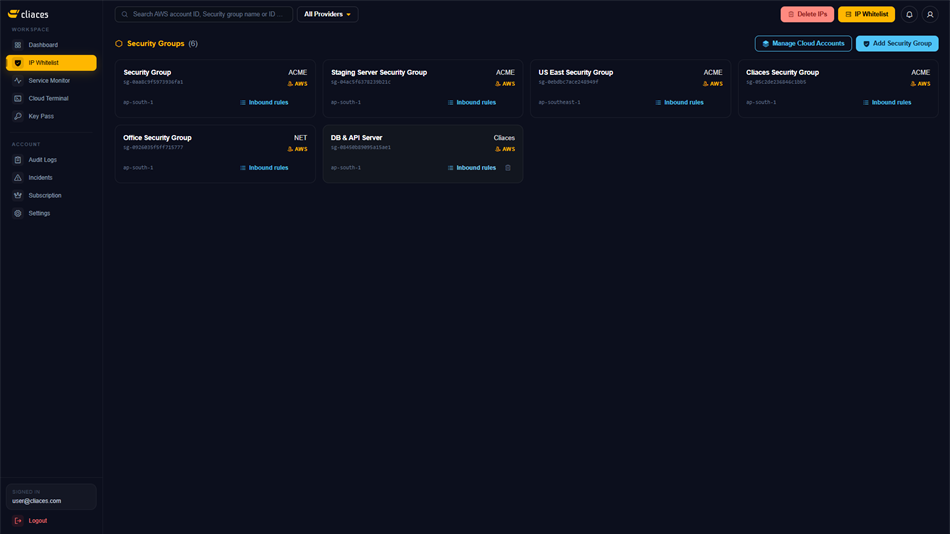
Task: Click AWS badge on Office Security Group card
Action: click(297, 149)
